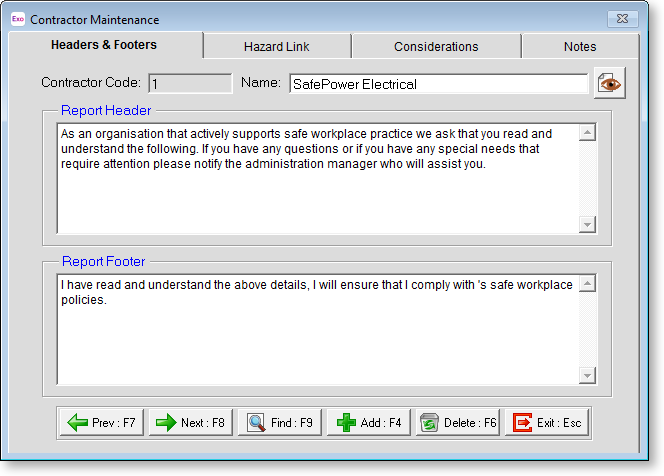Viewport: 664px width, 476px height.
Task: Click the Name field containing SafePower Electrical
Action: [439, 84]
